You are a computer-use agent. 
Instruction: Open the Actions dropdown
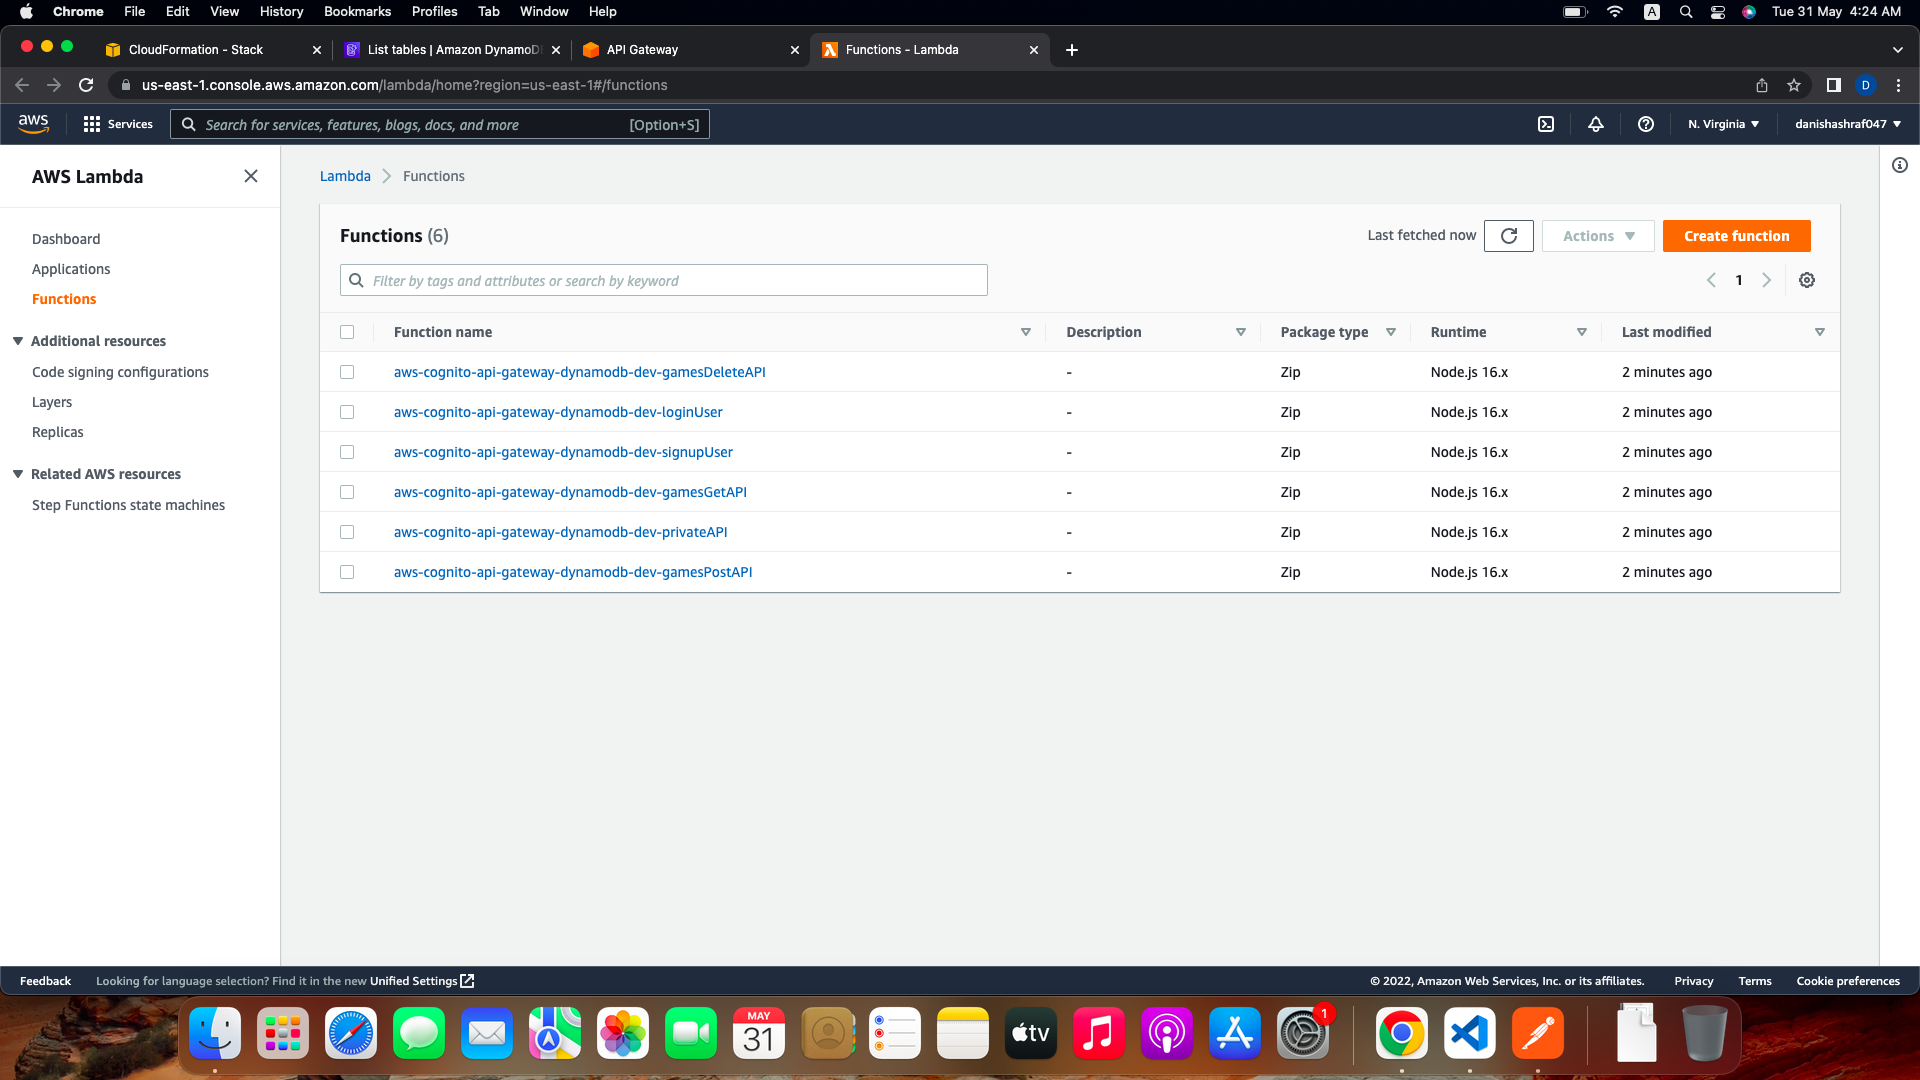tap(1597, 236)
